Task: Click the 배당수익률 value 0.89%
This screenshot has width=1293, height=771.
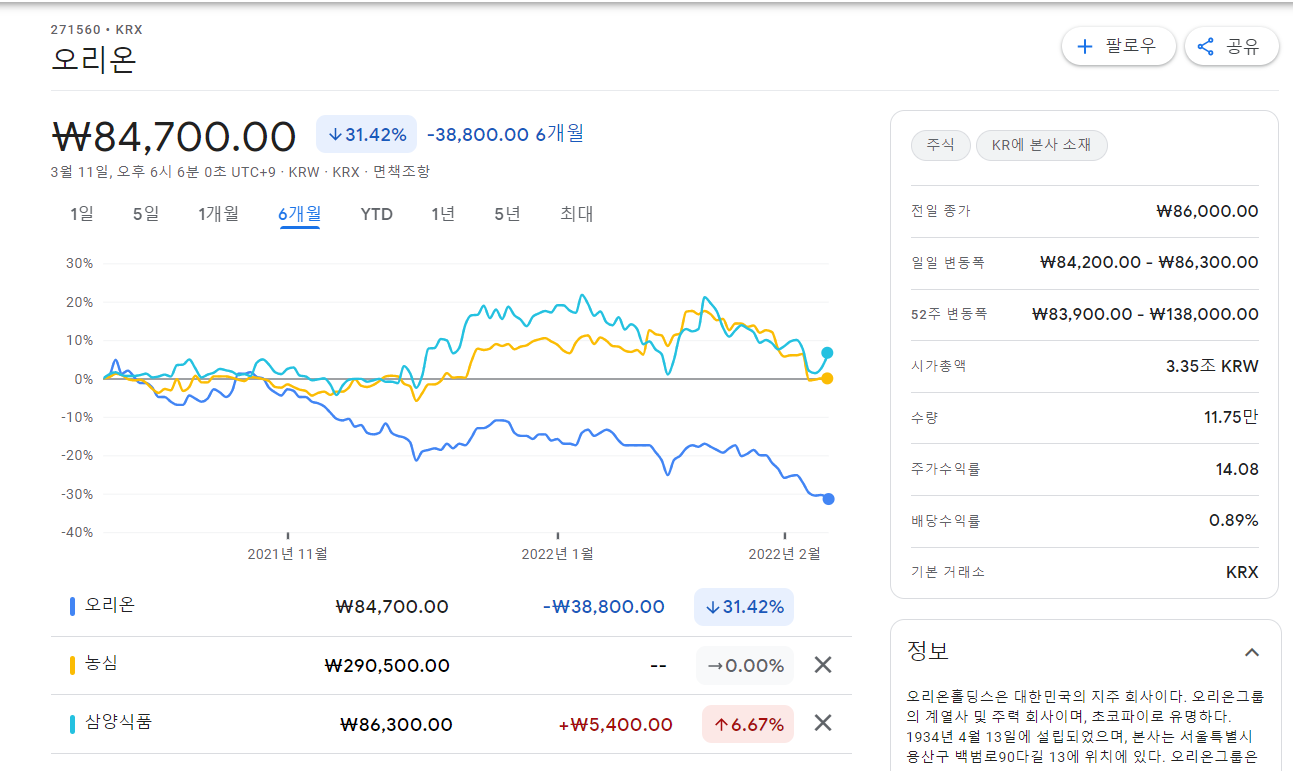Action: pos(1233,520)
